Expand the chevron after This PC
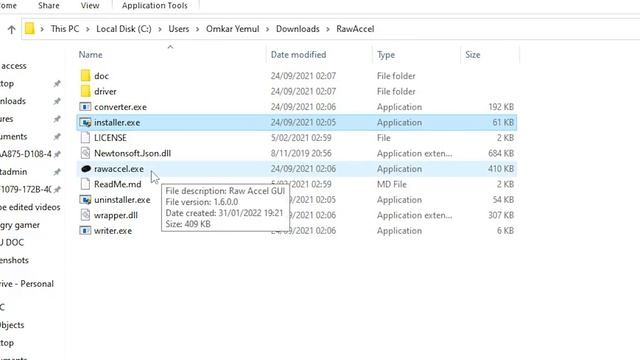 click(87, 29)
